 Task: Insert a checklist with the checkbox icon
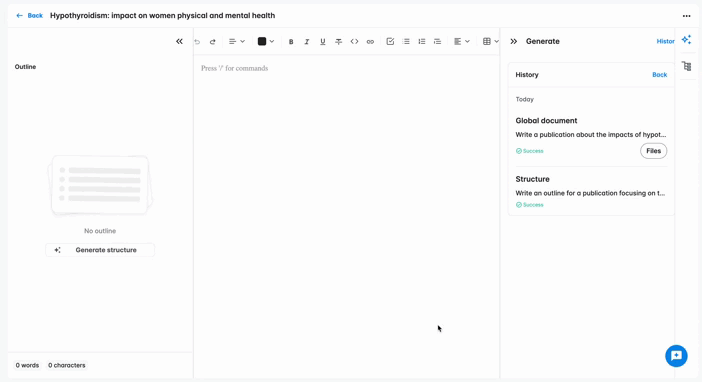click(390, 42)
